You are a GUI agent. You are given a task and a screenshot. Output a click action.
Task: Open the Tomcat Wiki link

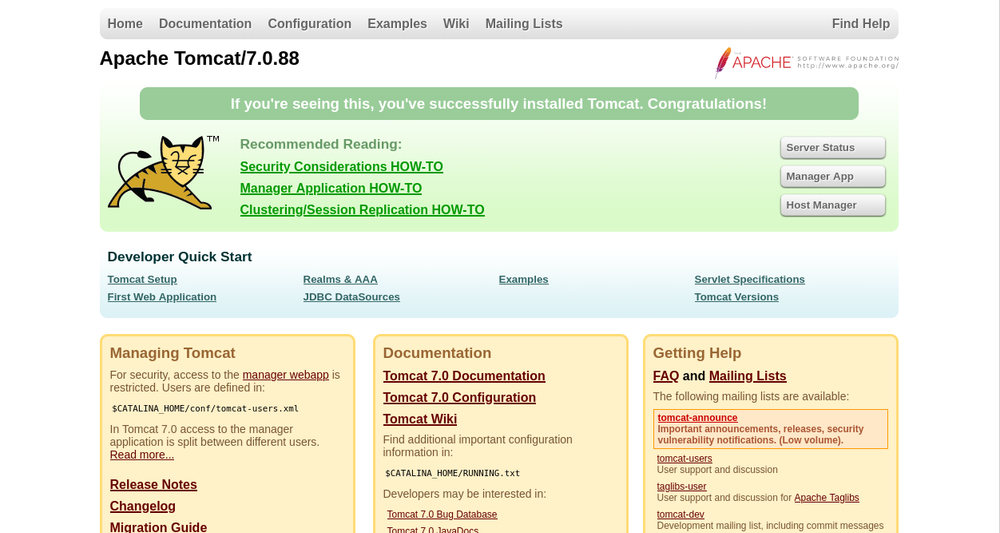[420, 420]
